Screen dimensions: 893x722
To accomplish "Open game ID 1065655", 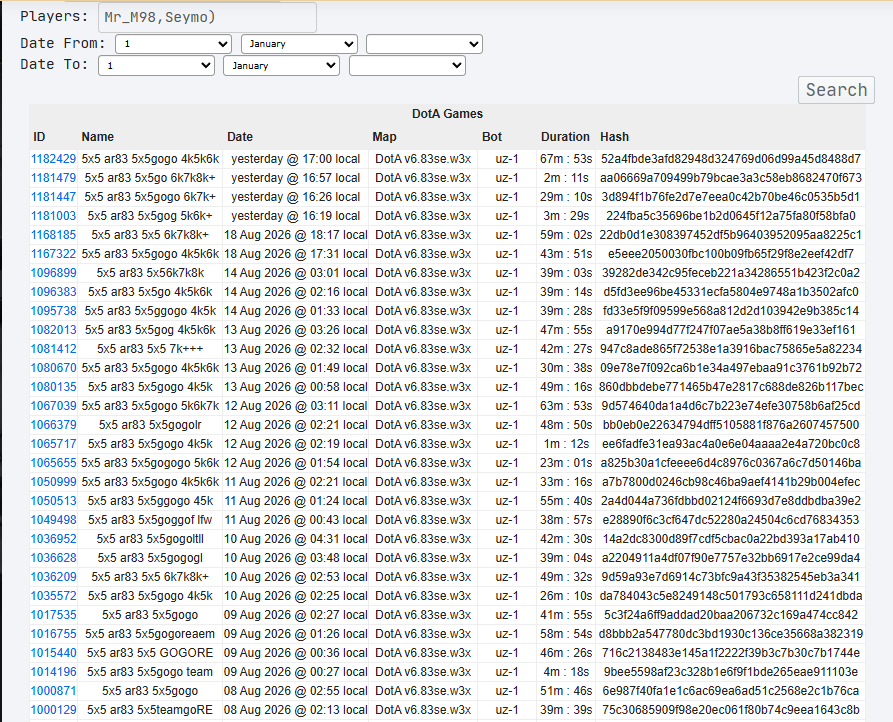I will [54, 463].
